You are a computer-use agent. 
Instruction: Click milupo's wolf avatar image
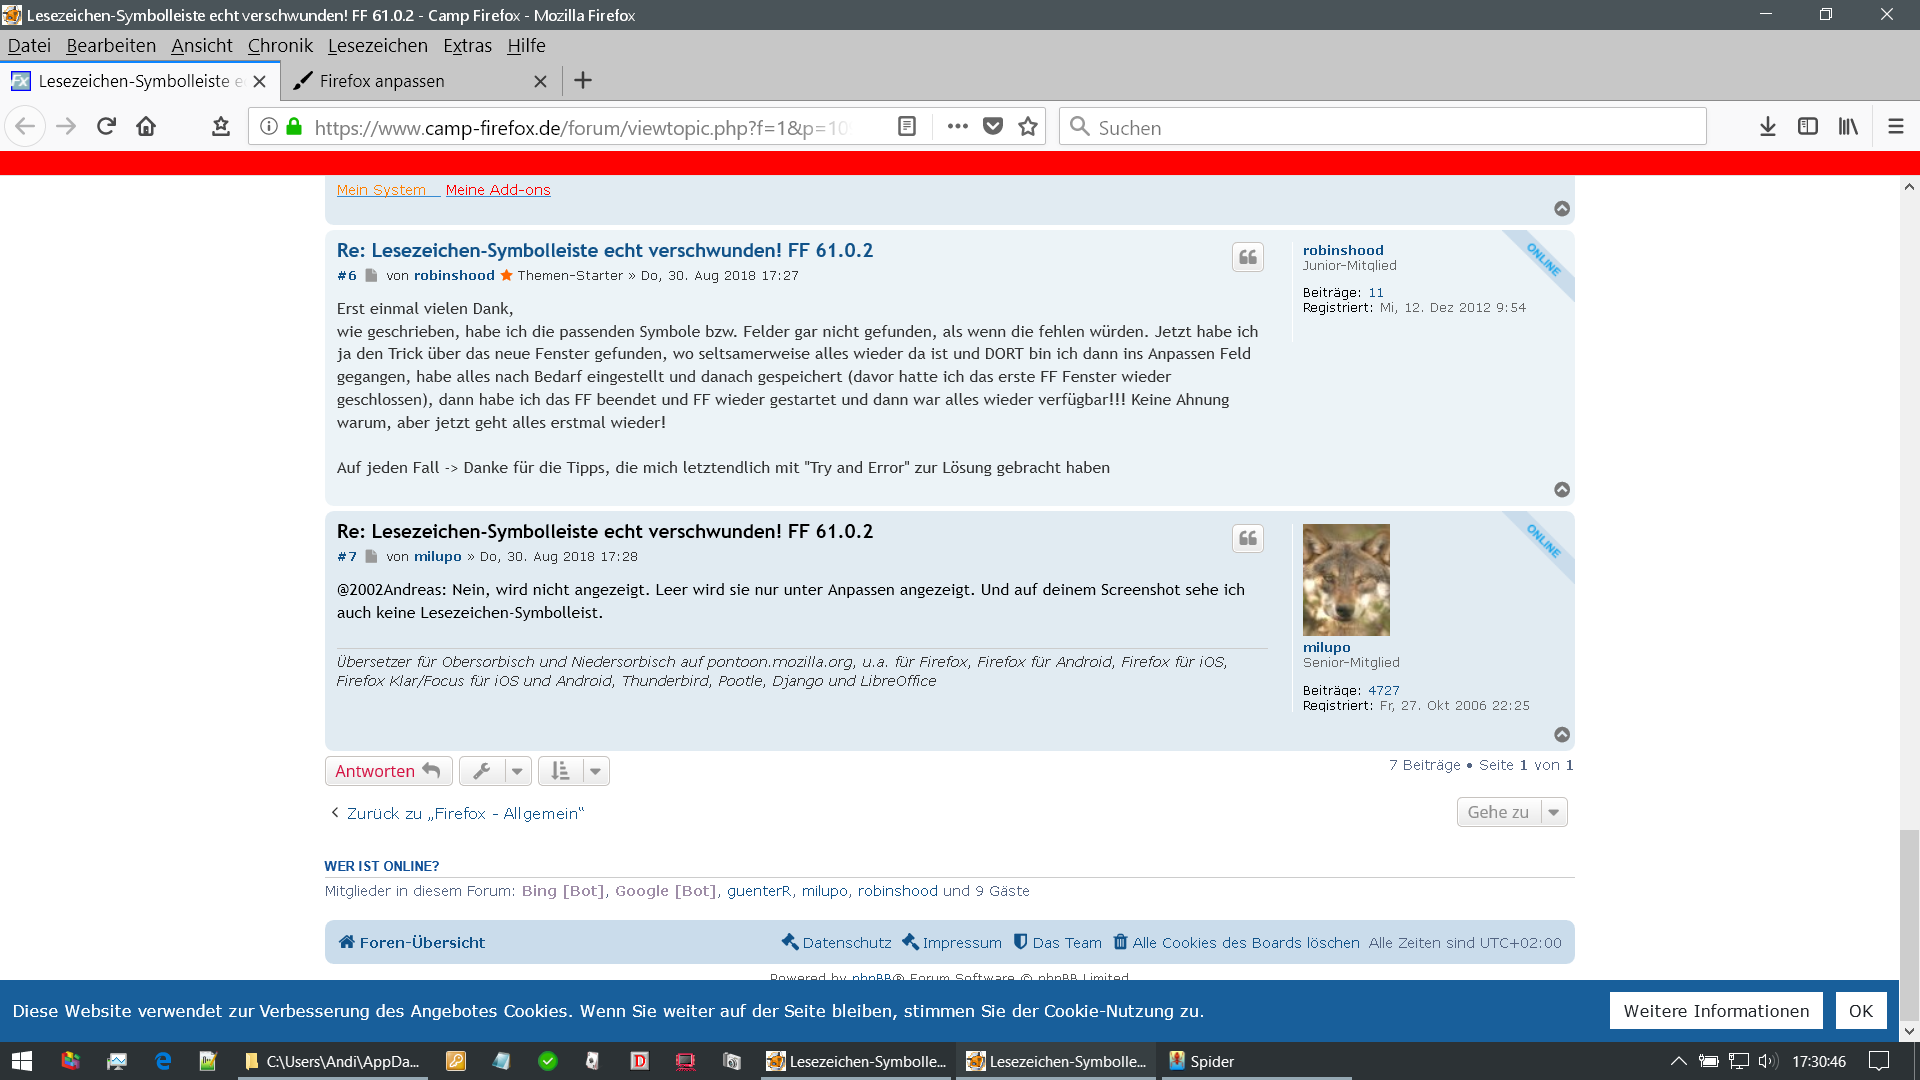tap(1345, 580)
